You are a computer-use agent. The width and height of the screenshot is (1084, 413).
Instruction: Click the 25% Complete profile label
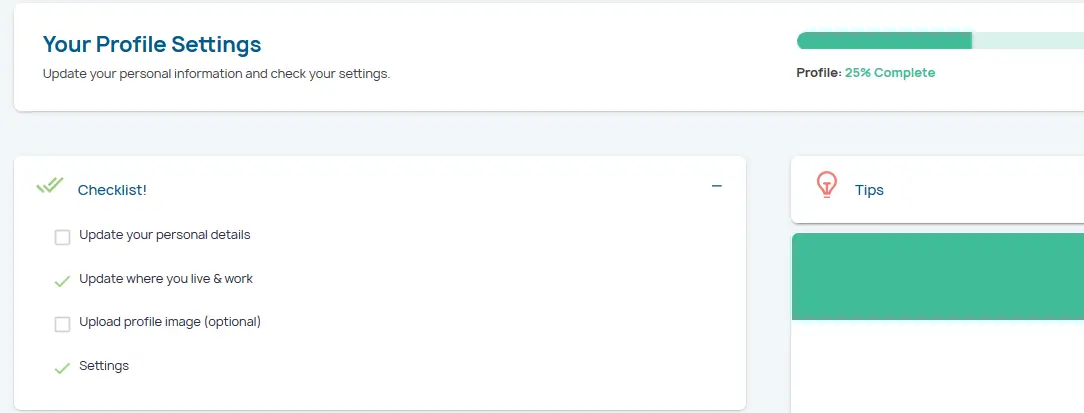click(890, 73)
